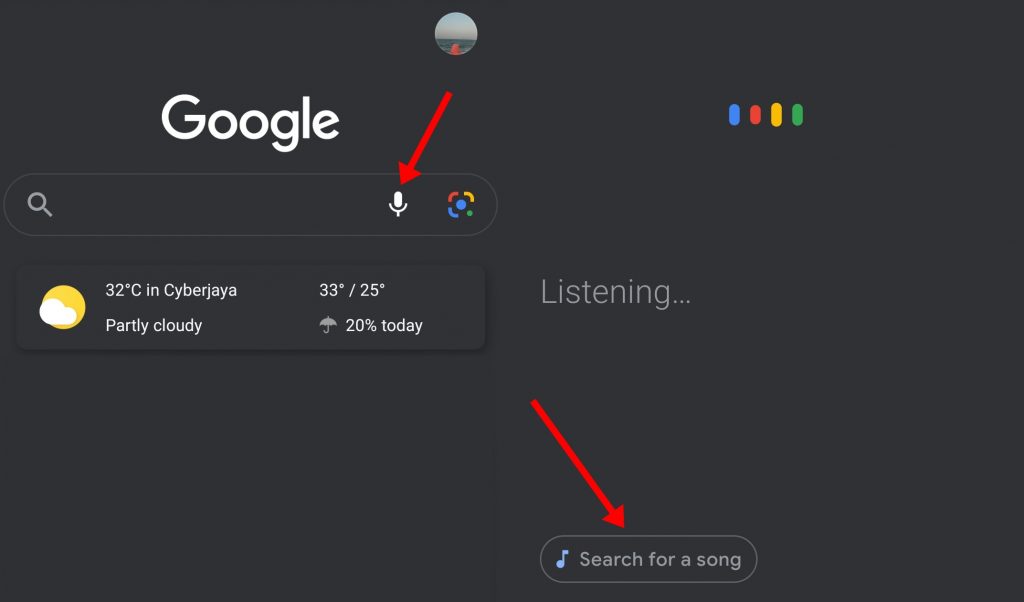This screenshot has height=602, width=1024.
Task: Open the "32°C in Cyberjaya" temperature text
Action: (171, 291)
